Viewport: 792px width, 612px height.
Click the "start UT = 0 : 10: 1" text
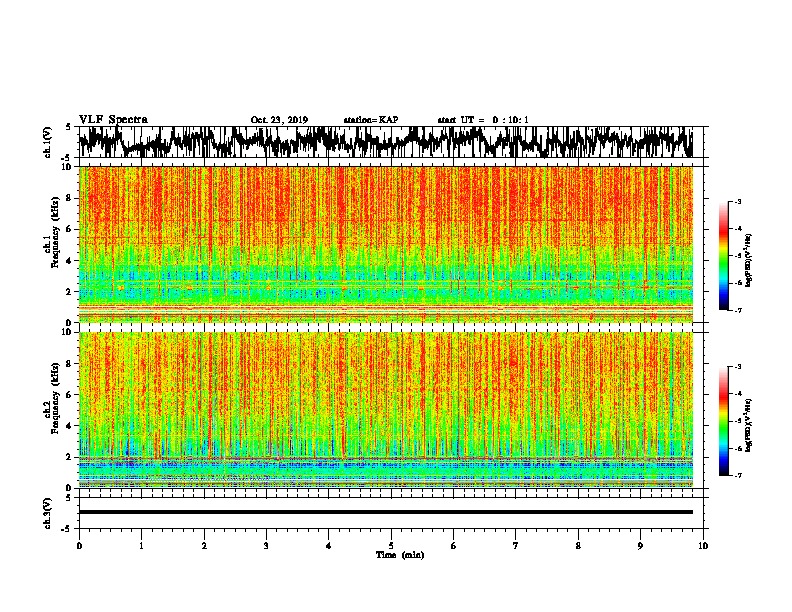[483, 120]
